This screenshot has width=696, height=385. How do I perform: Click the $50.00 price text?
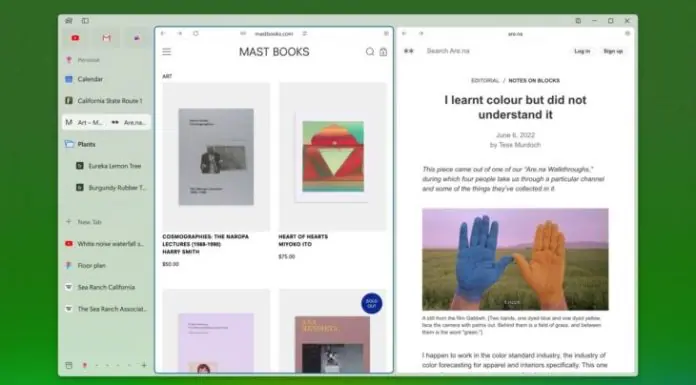click(170, 264)
